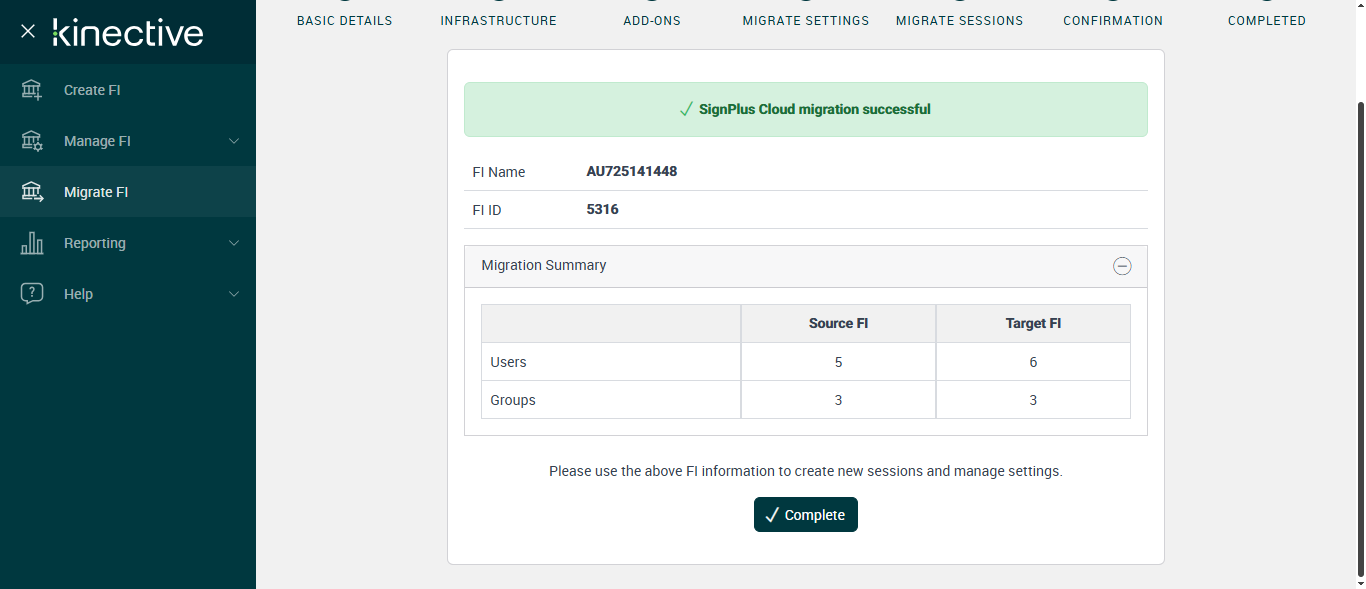Go to the Basic Details step
The height and width of the screenshot is (589, 1366).
[344, 20]
